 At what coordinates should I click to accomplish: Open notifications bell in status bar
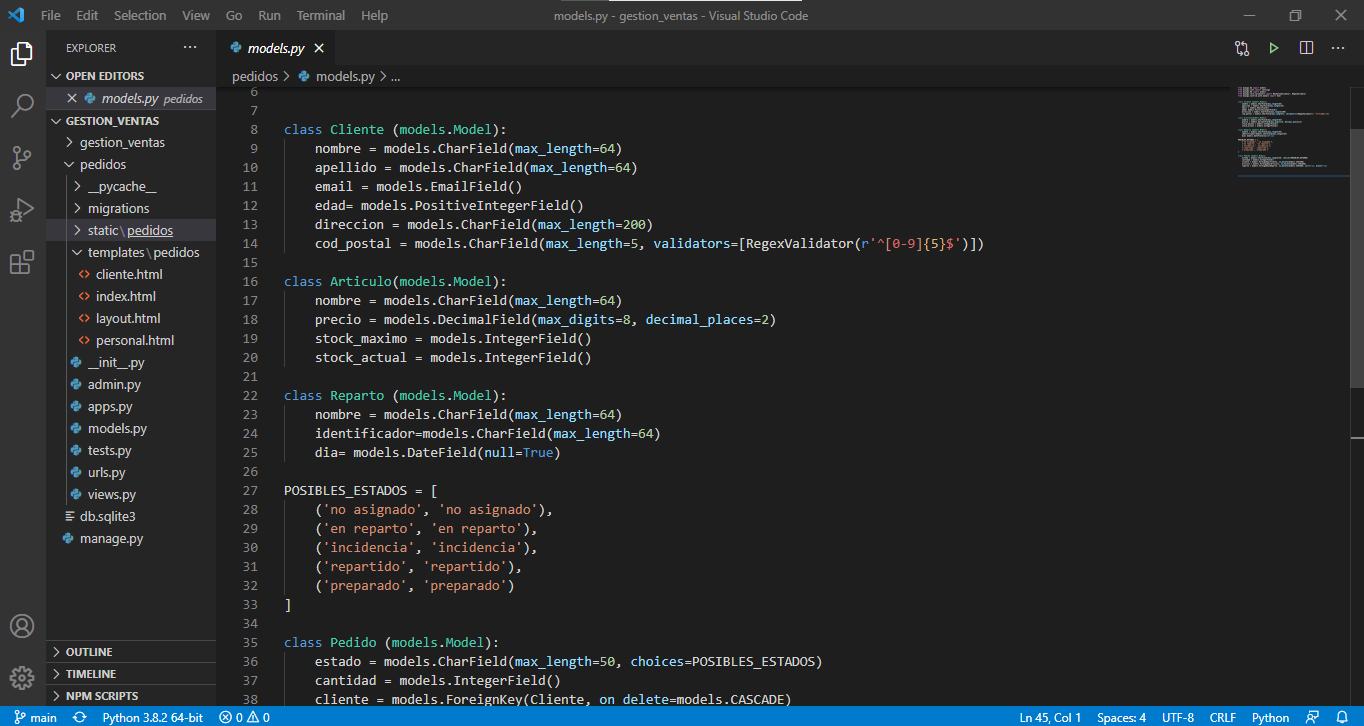coord(1342,718)
